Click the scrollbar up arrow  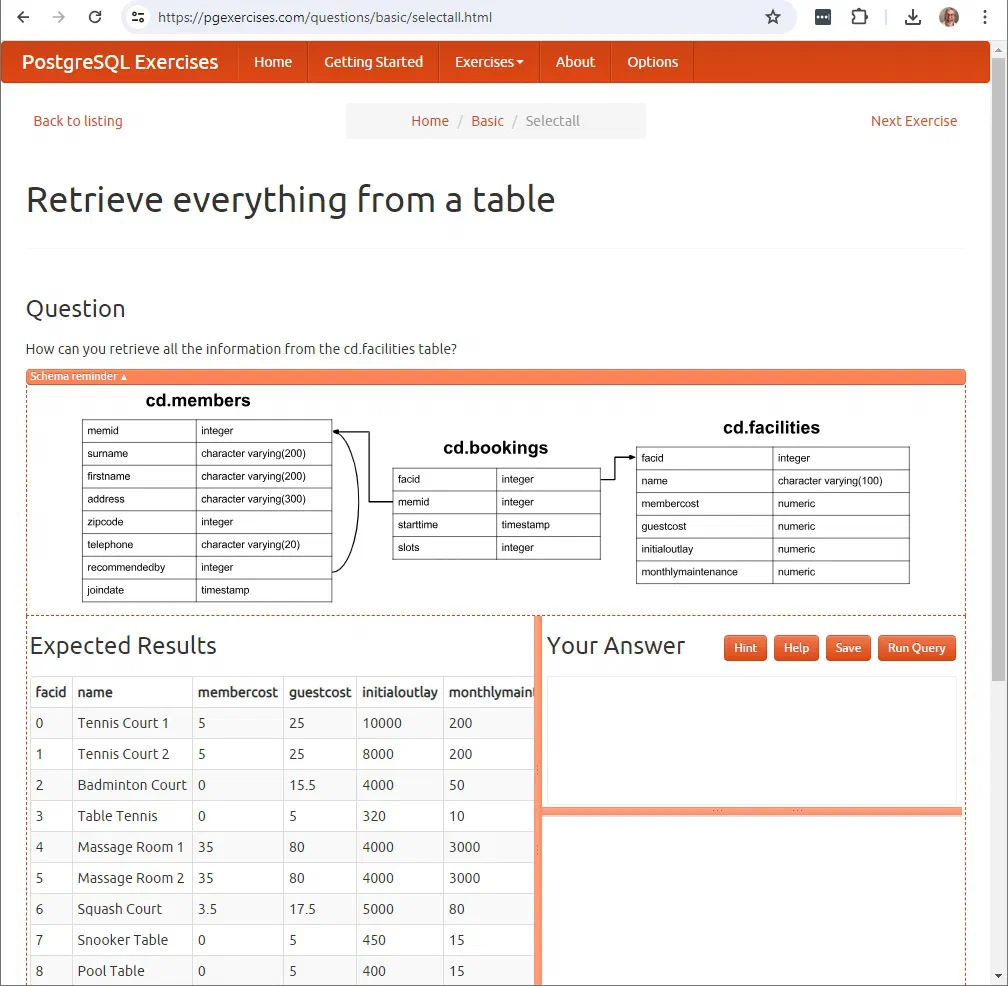coord(998,49)
